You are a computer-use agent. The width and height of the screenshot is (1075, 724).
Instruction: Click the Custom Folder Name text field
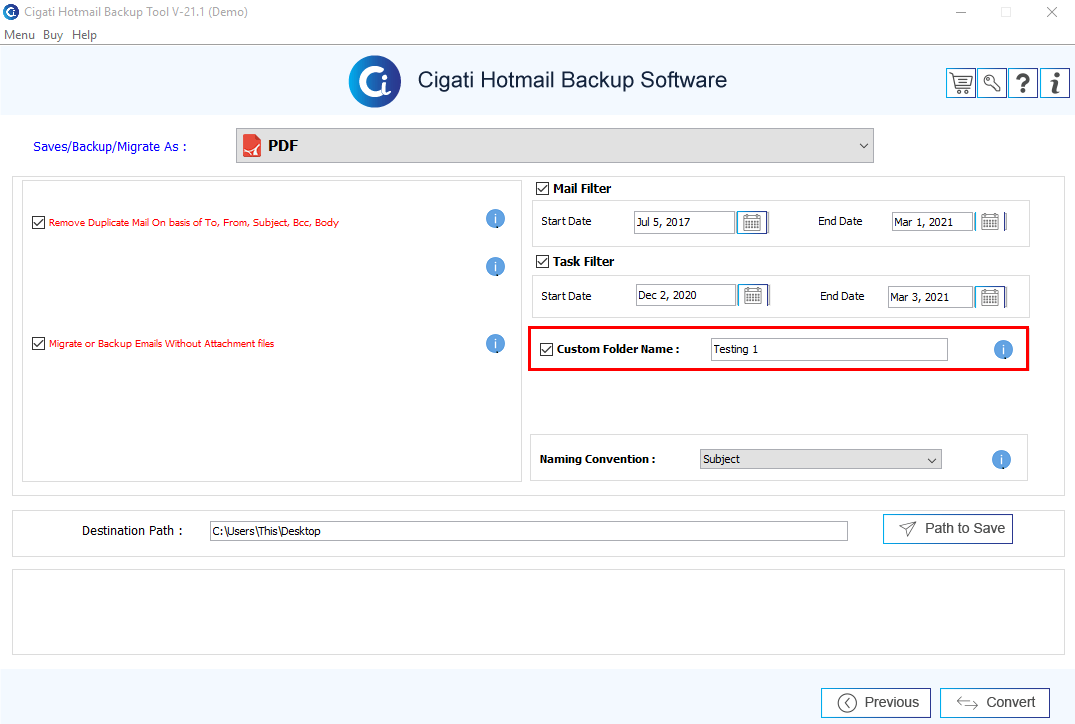(x=829, y=350)
